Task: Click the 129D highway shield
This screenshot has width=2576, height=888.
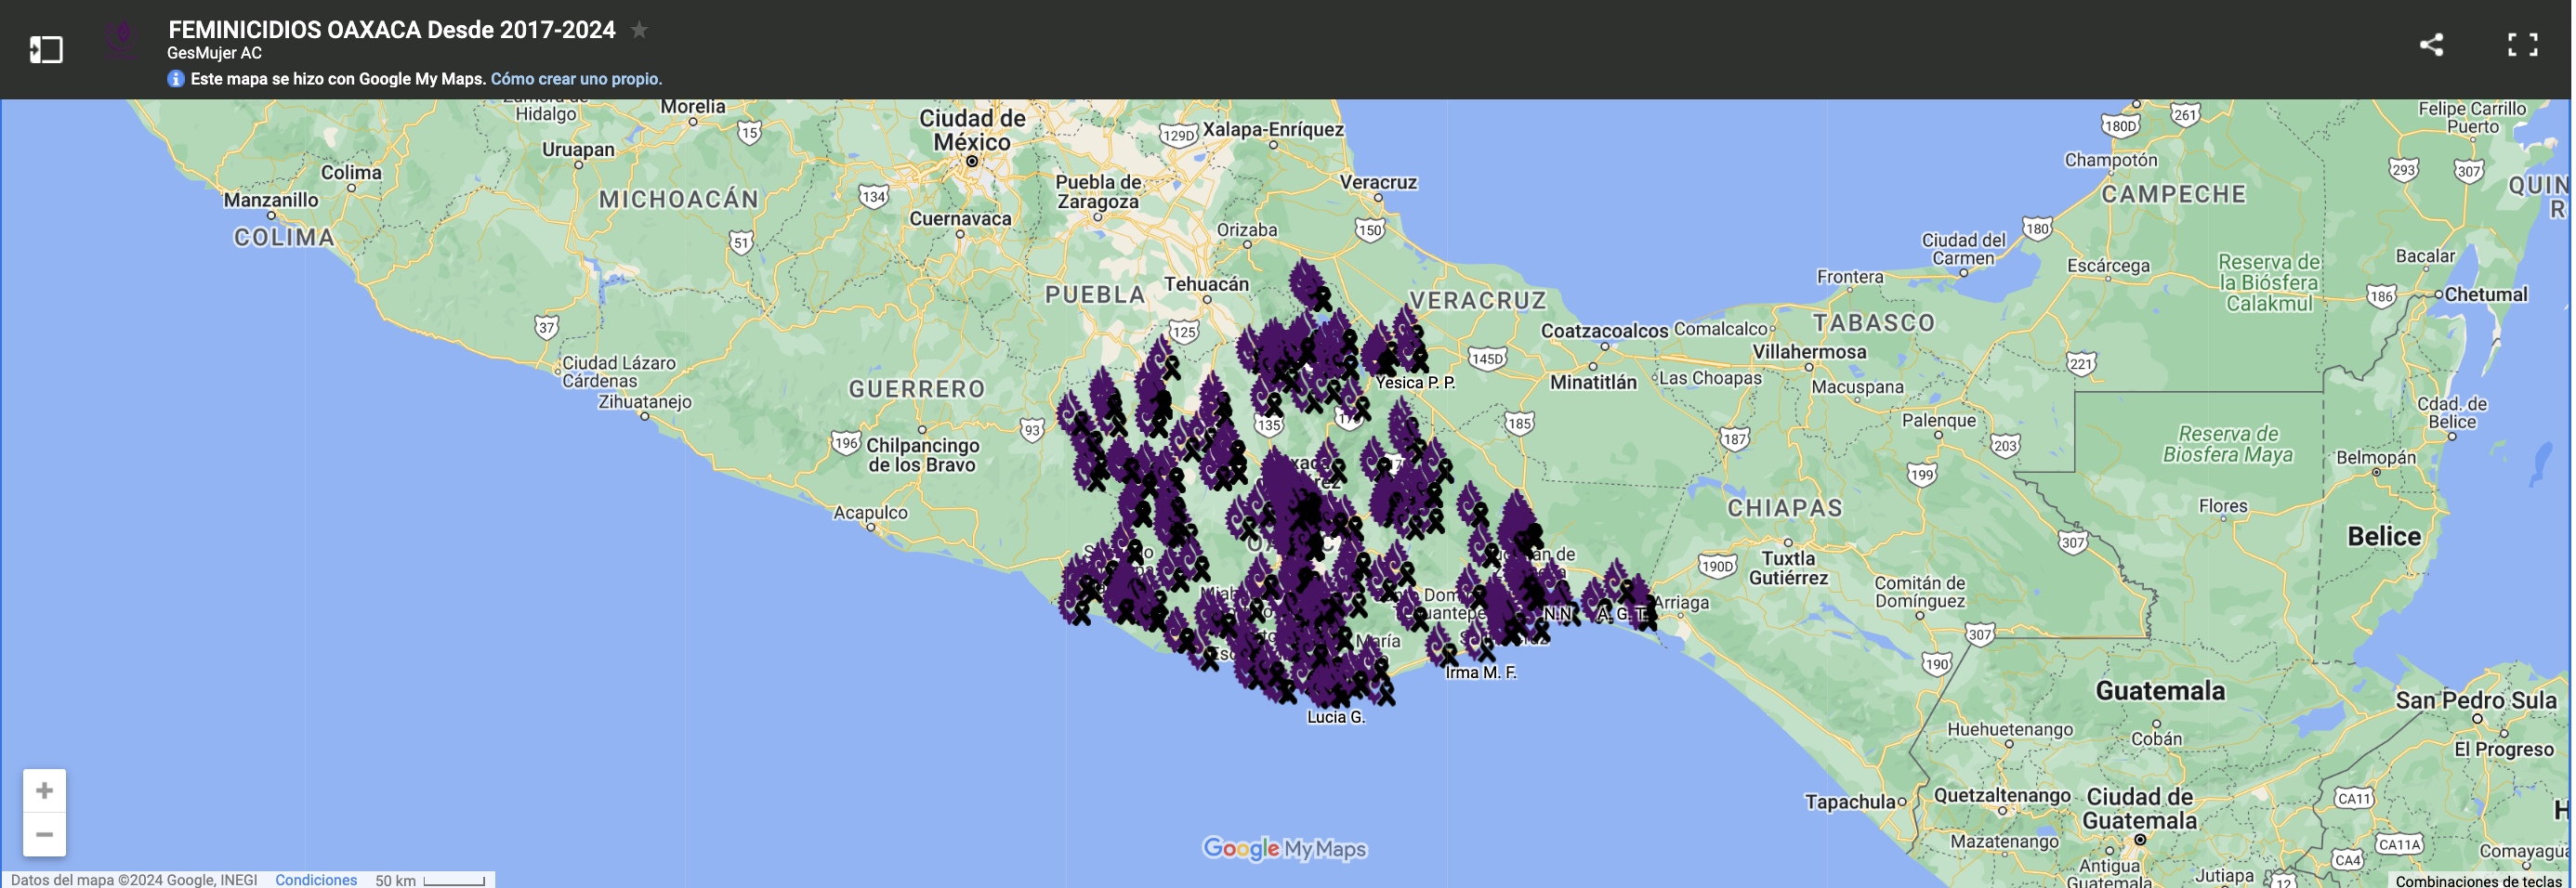Action: [1179, 135]
